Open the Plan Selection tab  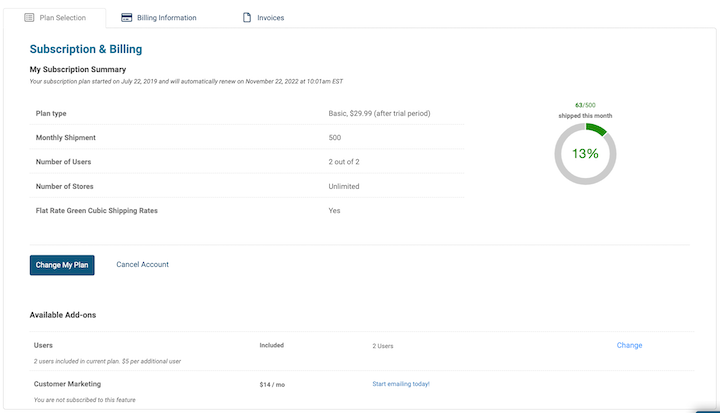(55, 18)
